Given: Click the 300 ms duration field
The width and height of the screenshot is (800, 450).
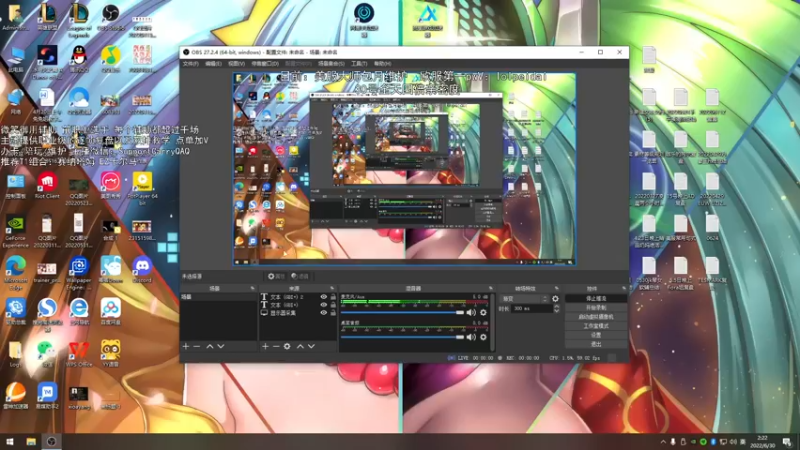Looking at the screenshot, I should pos(531,309).
